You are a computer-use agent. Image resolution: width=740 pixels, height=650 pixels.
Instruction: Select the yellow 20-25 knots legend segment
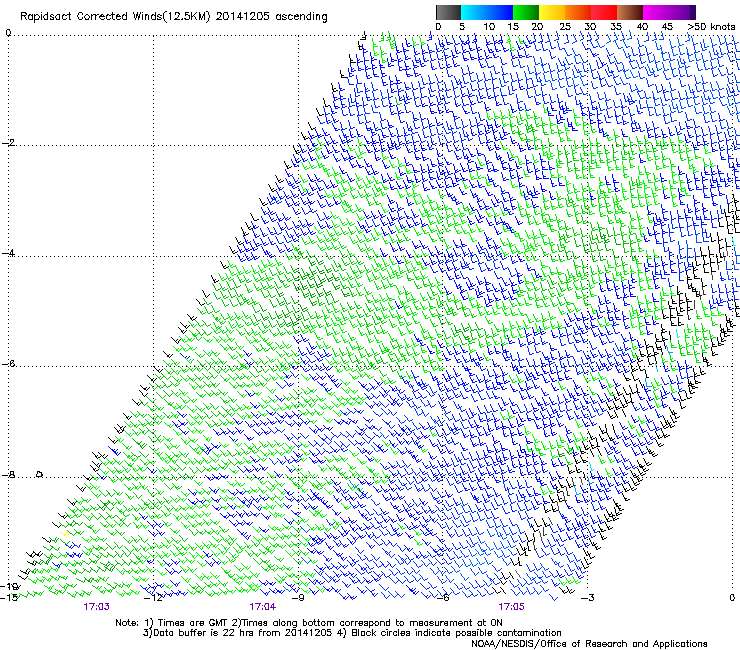(552, 12)
